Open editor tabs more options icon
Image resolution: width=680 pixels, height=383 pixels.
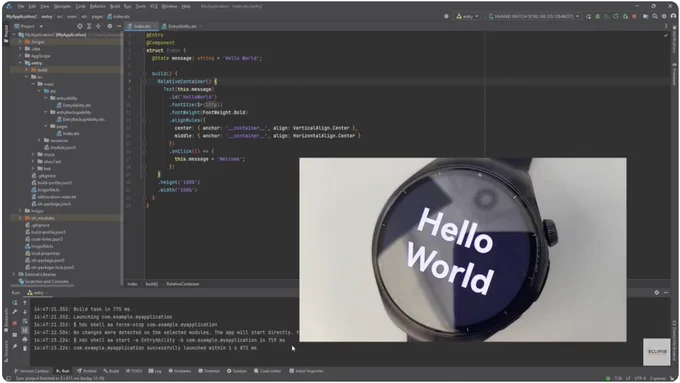pos(666,26)
